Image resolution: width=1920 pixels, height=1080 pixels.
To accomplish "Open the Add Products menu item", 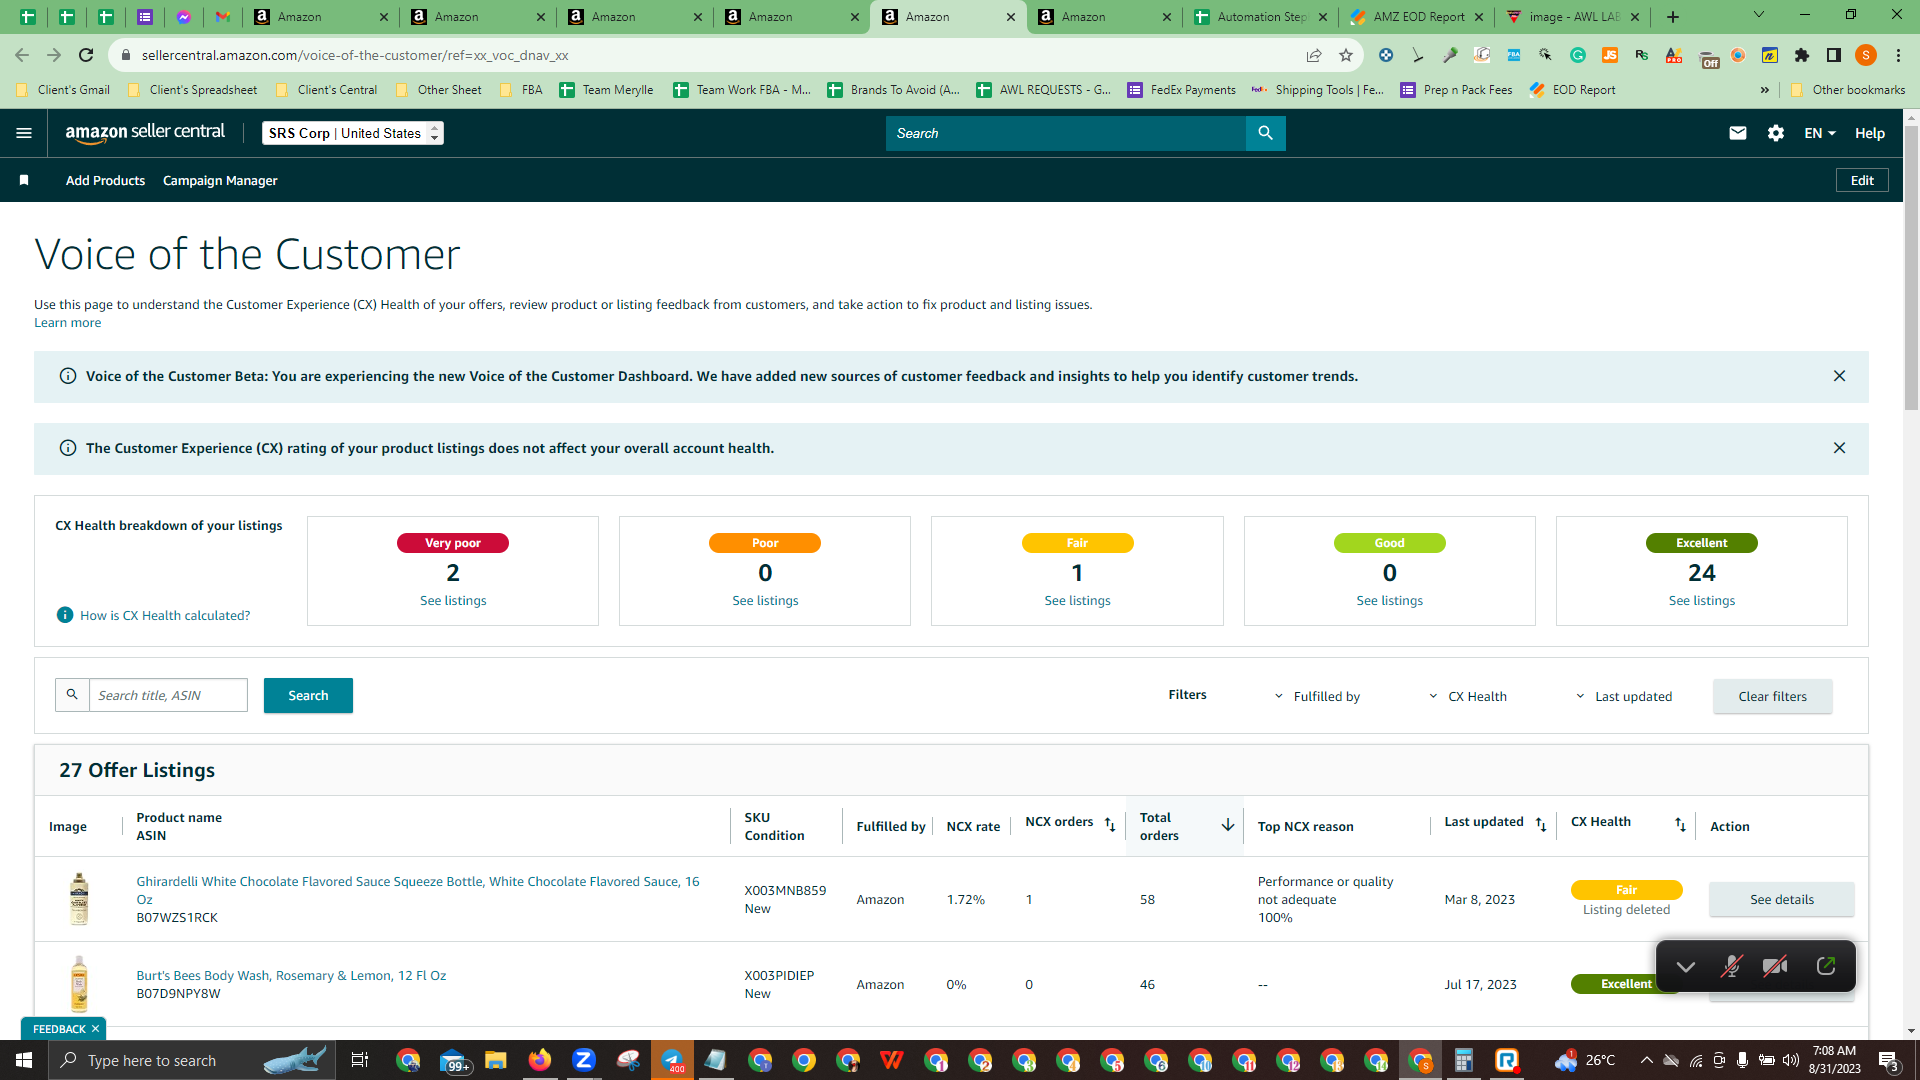I will [105, 181].
